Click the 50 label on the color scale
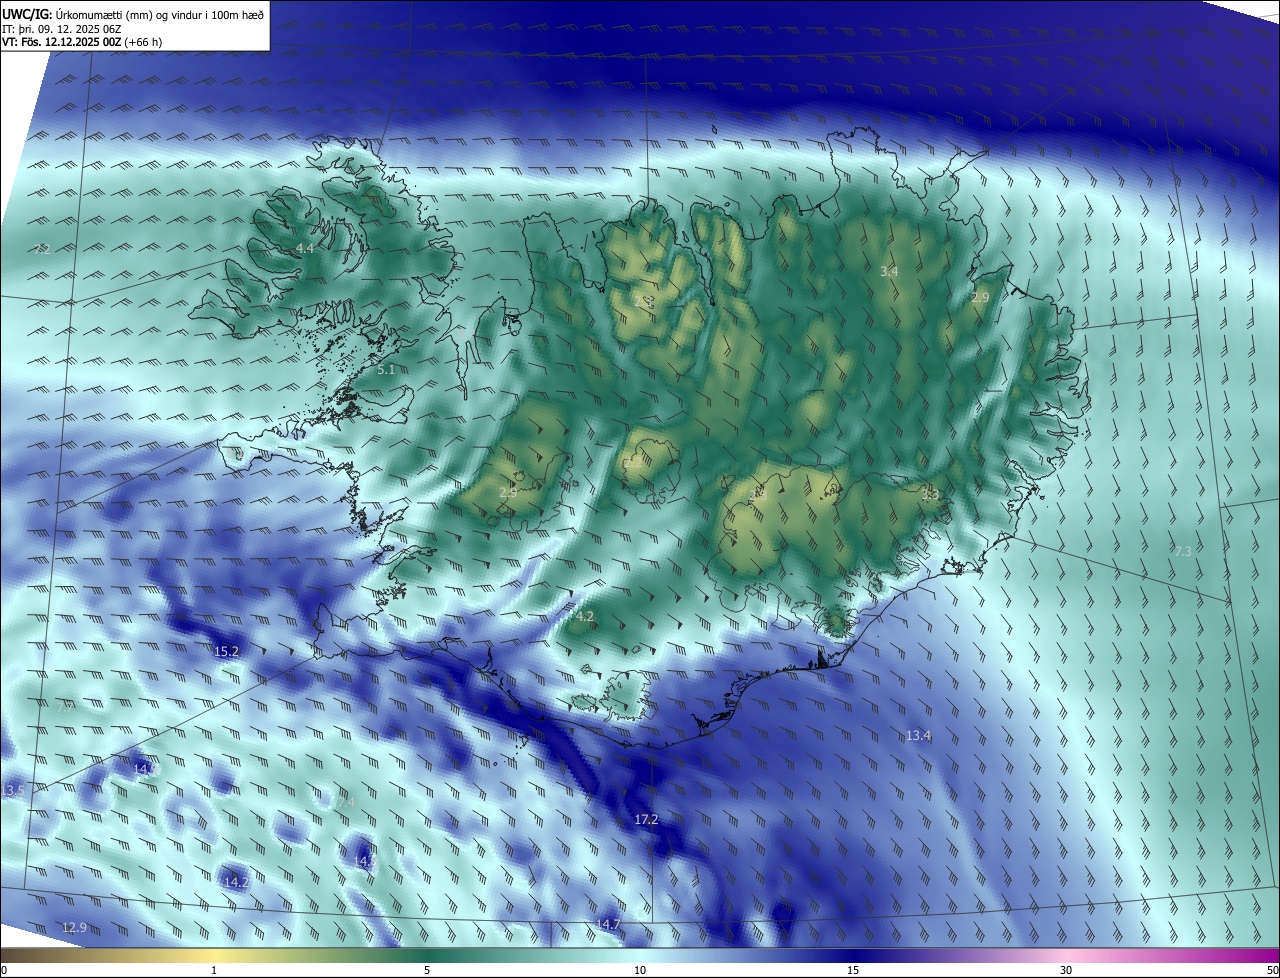This screenshot has width=1280, height=978. point(1272,970)
